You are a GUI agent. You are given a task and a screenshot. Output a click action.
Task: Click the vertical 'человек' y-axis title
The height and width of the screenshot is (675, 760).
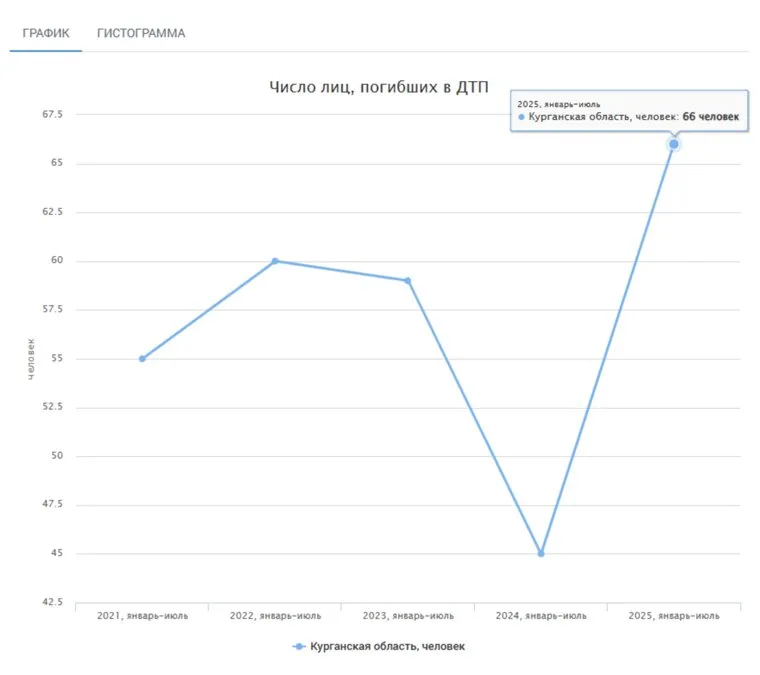tap(31, 358)
